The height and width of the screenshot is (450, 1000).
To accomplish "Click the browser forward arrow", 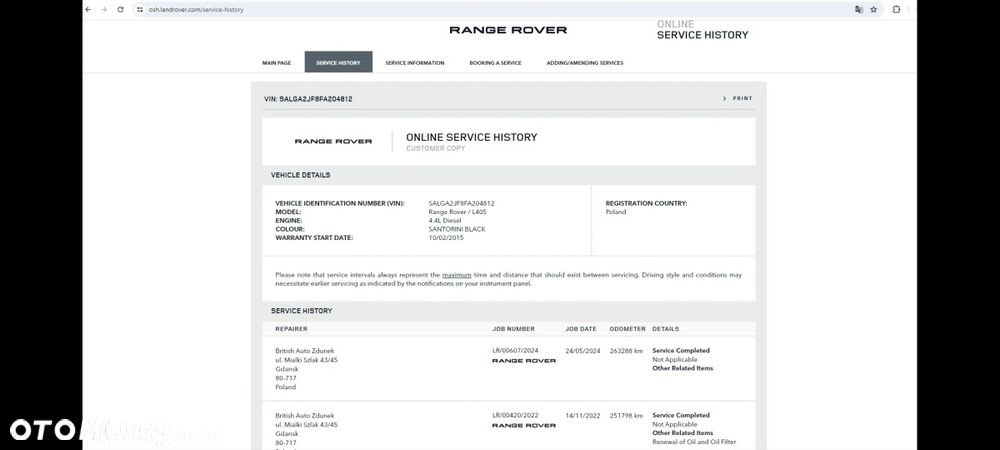I will click(104, 10).
